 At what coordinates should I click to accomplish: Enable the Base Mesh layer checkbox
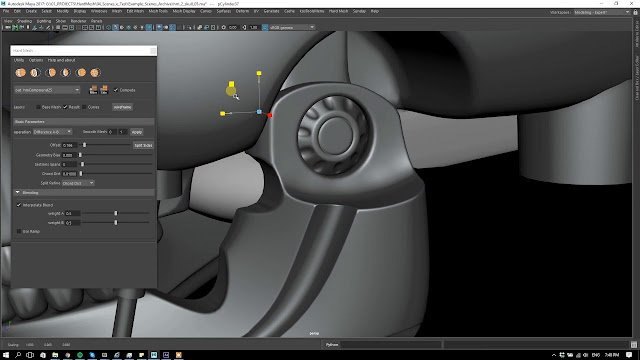(38, 107)
